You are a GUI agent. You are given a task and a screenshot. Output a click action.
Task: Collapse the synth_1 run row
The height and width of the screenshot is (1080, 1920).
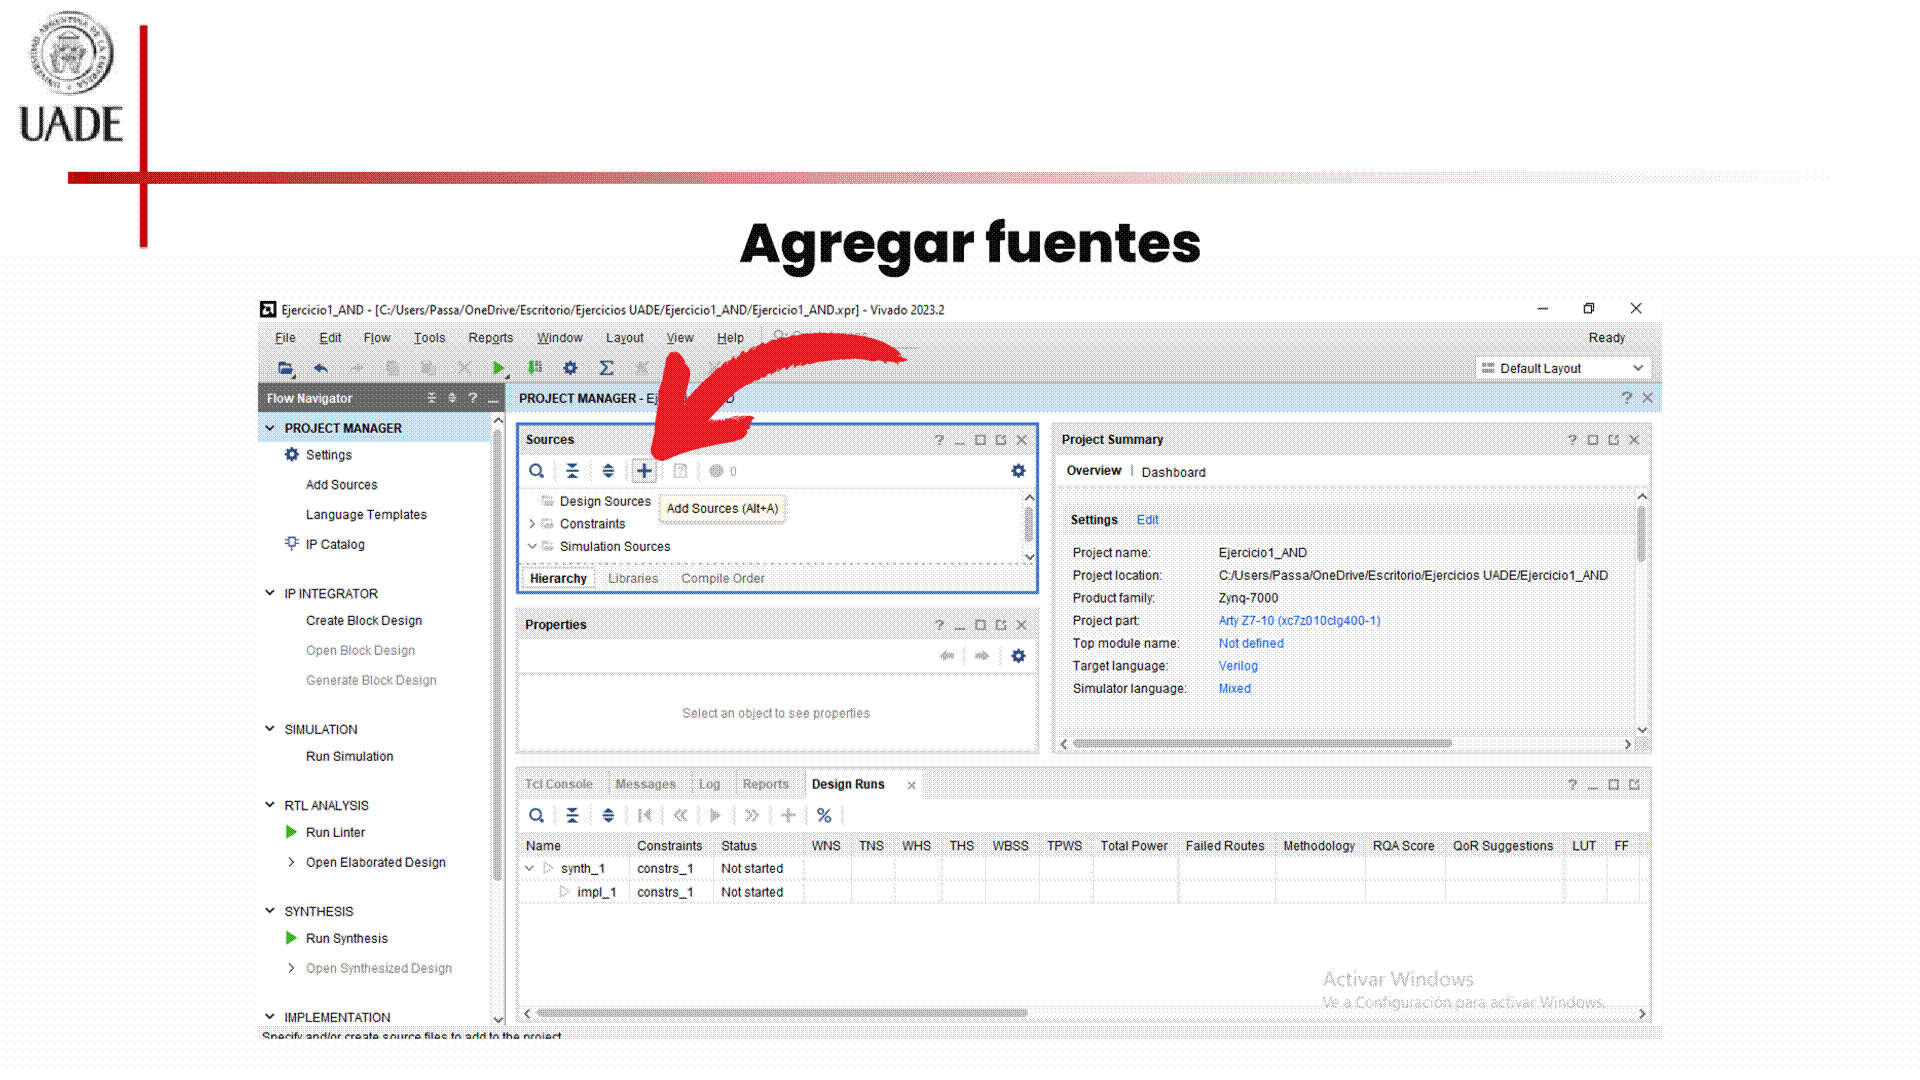click(x=530, y=869)
